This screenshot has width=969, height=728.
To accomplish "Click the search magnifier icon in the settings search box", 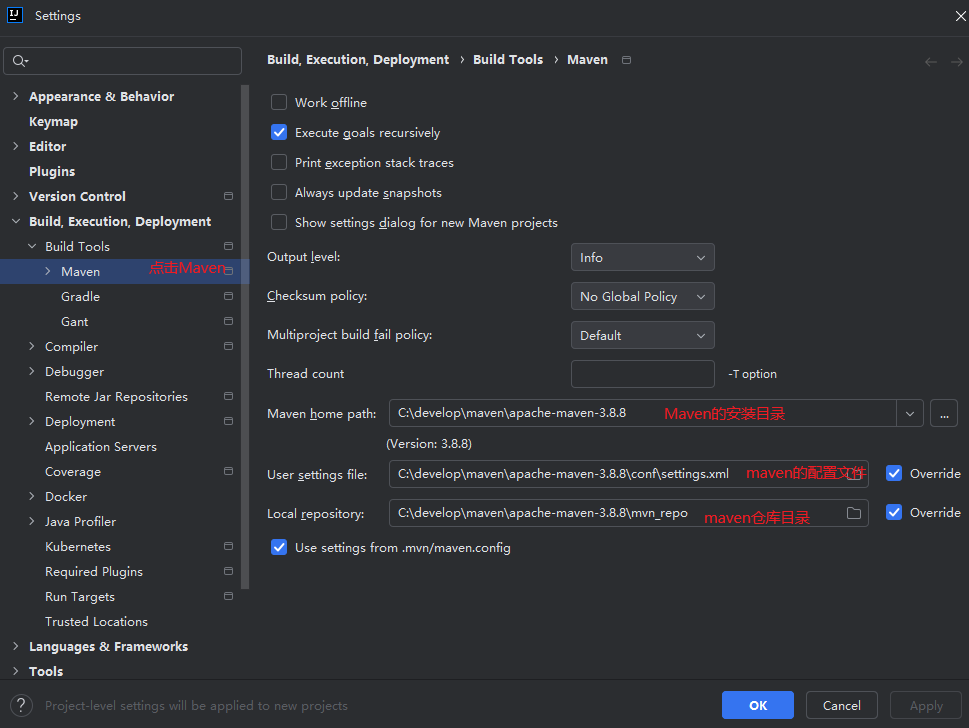I will coord(19,61).
